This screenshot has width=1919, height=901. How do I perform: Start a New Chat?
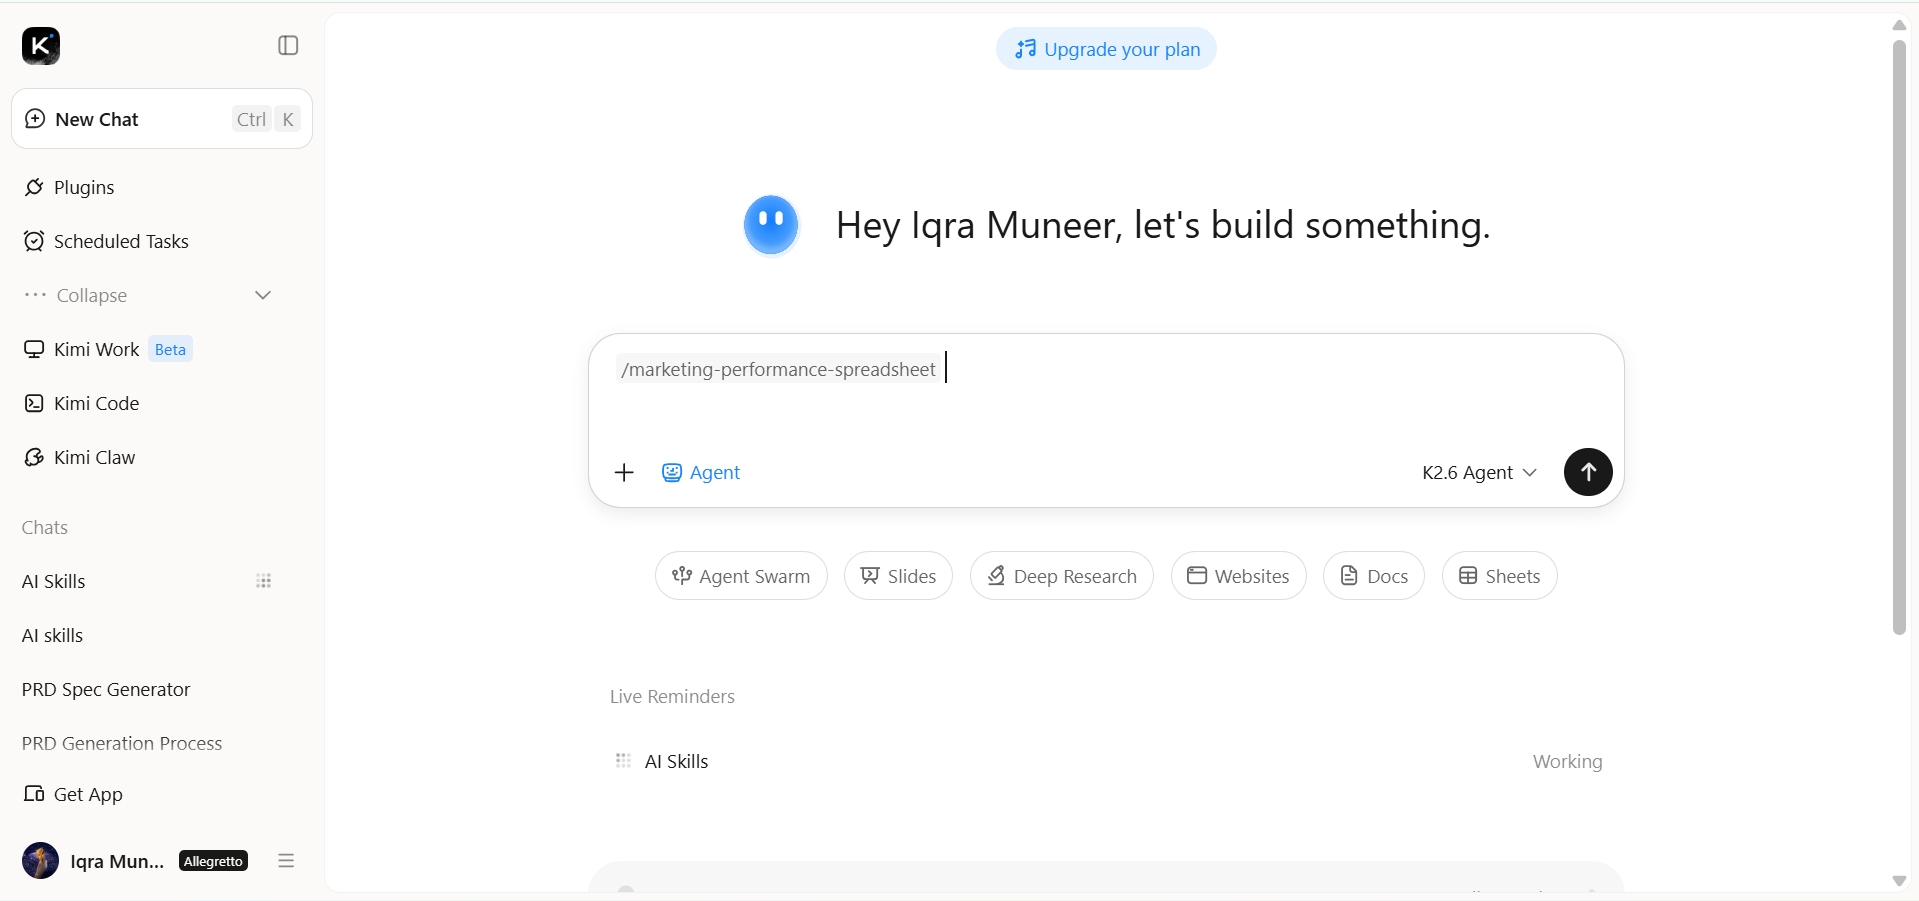point(162,119)
